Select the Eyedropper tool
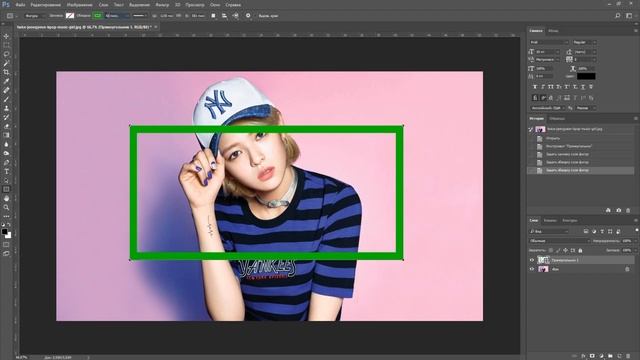The height and width of the screenshot is (360, 640). pyautogui.click(x=6, y=81)
